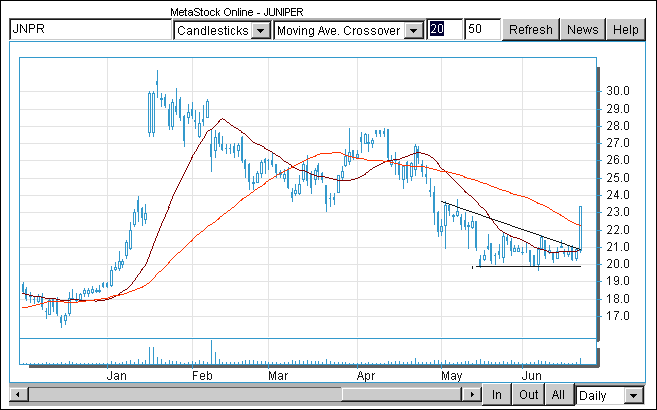Click the Apr label on the time axis

coord(366,376)
